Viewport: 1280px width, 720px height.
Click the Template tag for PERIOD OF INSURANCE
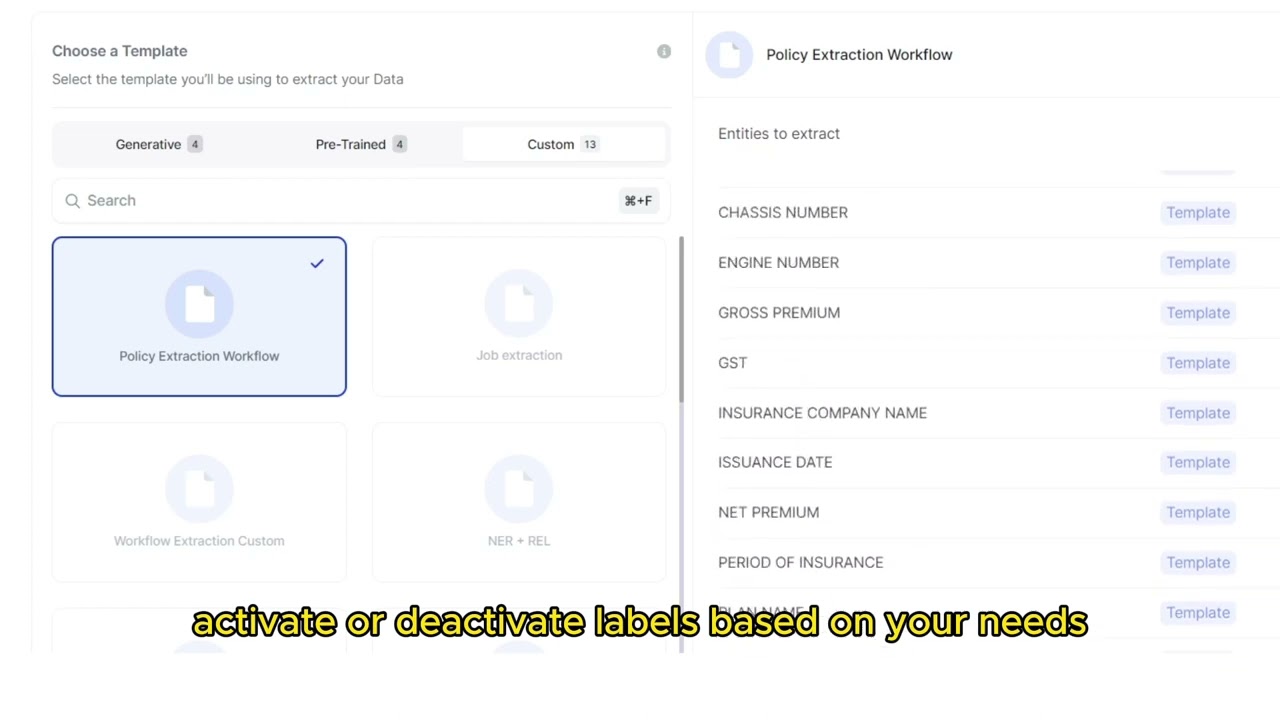(x=1198, y=562)
